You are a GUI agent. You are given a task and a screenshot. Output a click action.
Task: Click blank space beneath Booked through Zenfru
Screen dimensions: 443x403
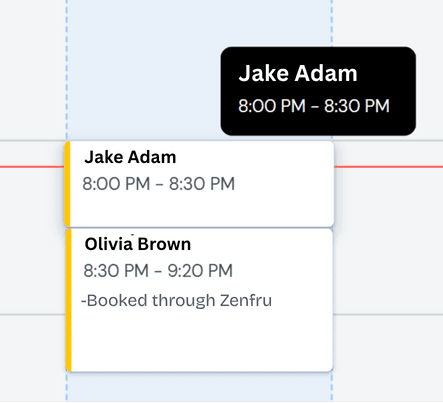tap(202, 340)
